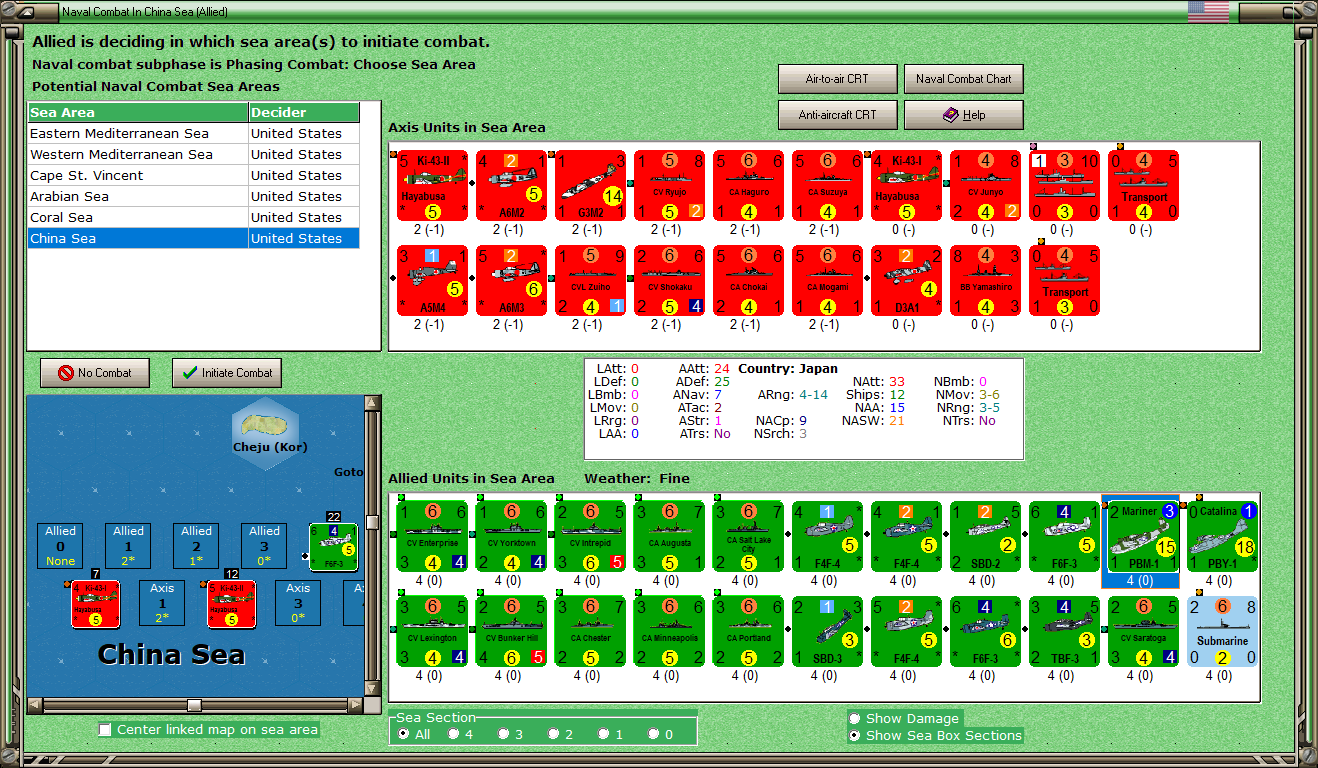
Task: Open the Help window
Action: [x=964, y=115]
